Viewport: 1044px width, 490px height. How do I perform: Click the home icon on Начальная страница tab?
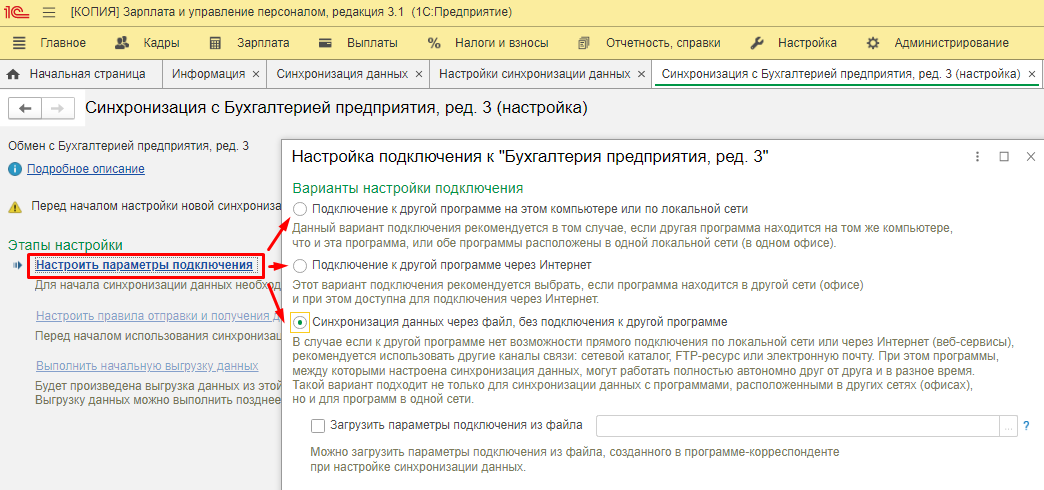pyautogui.click(x=13, y=74)
